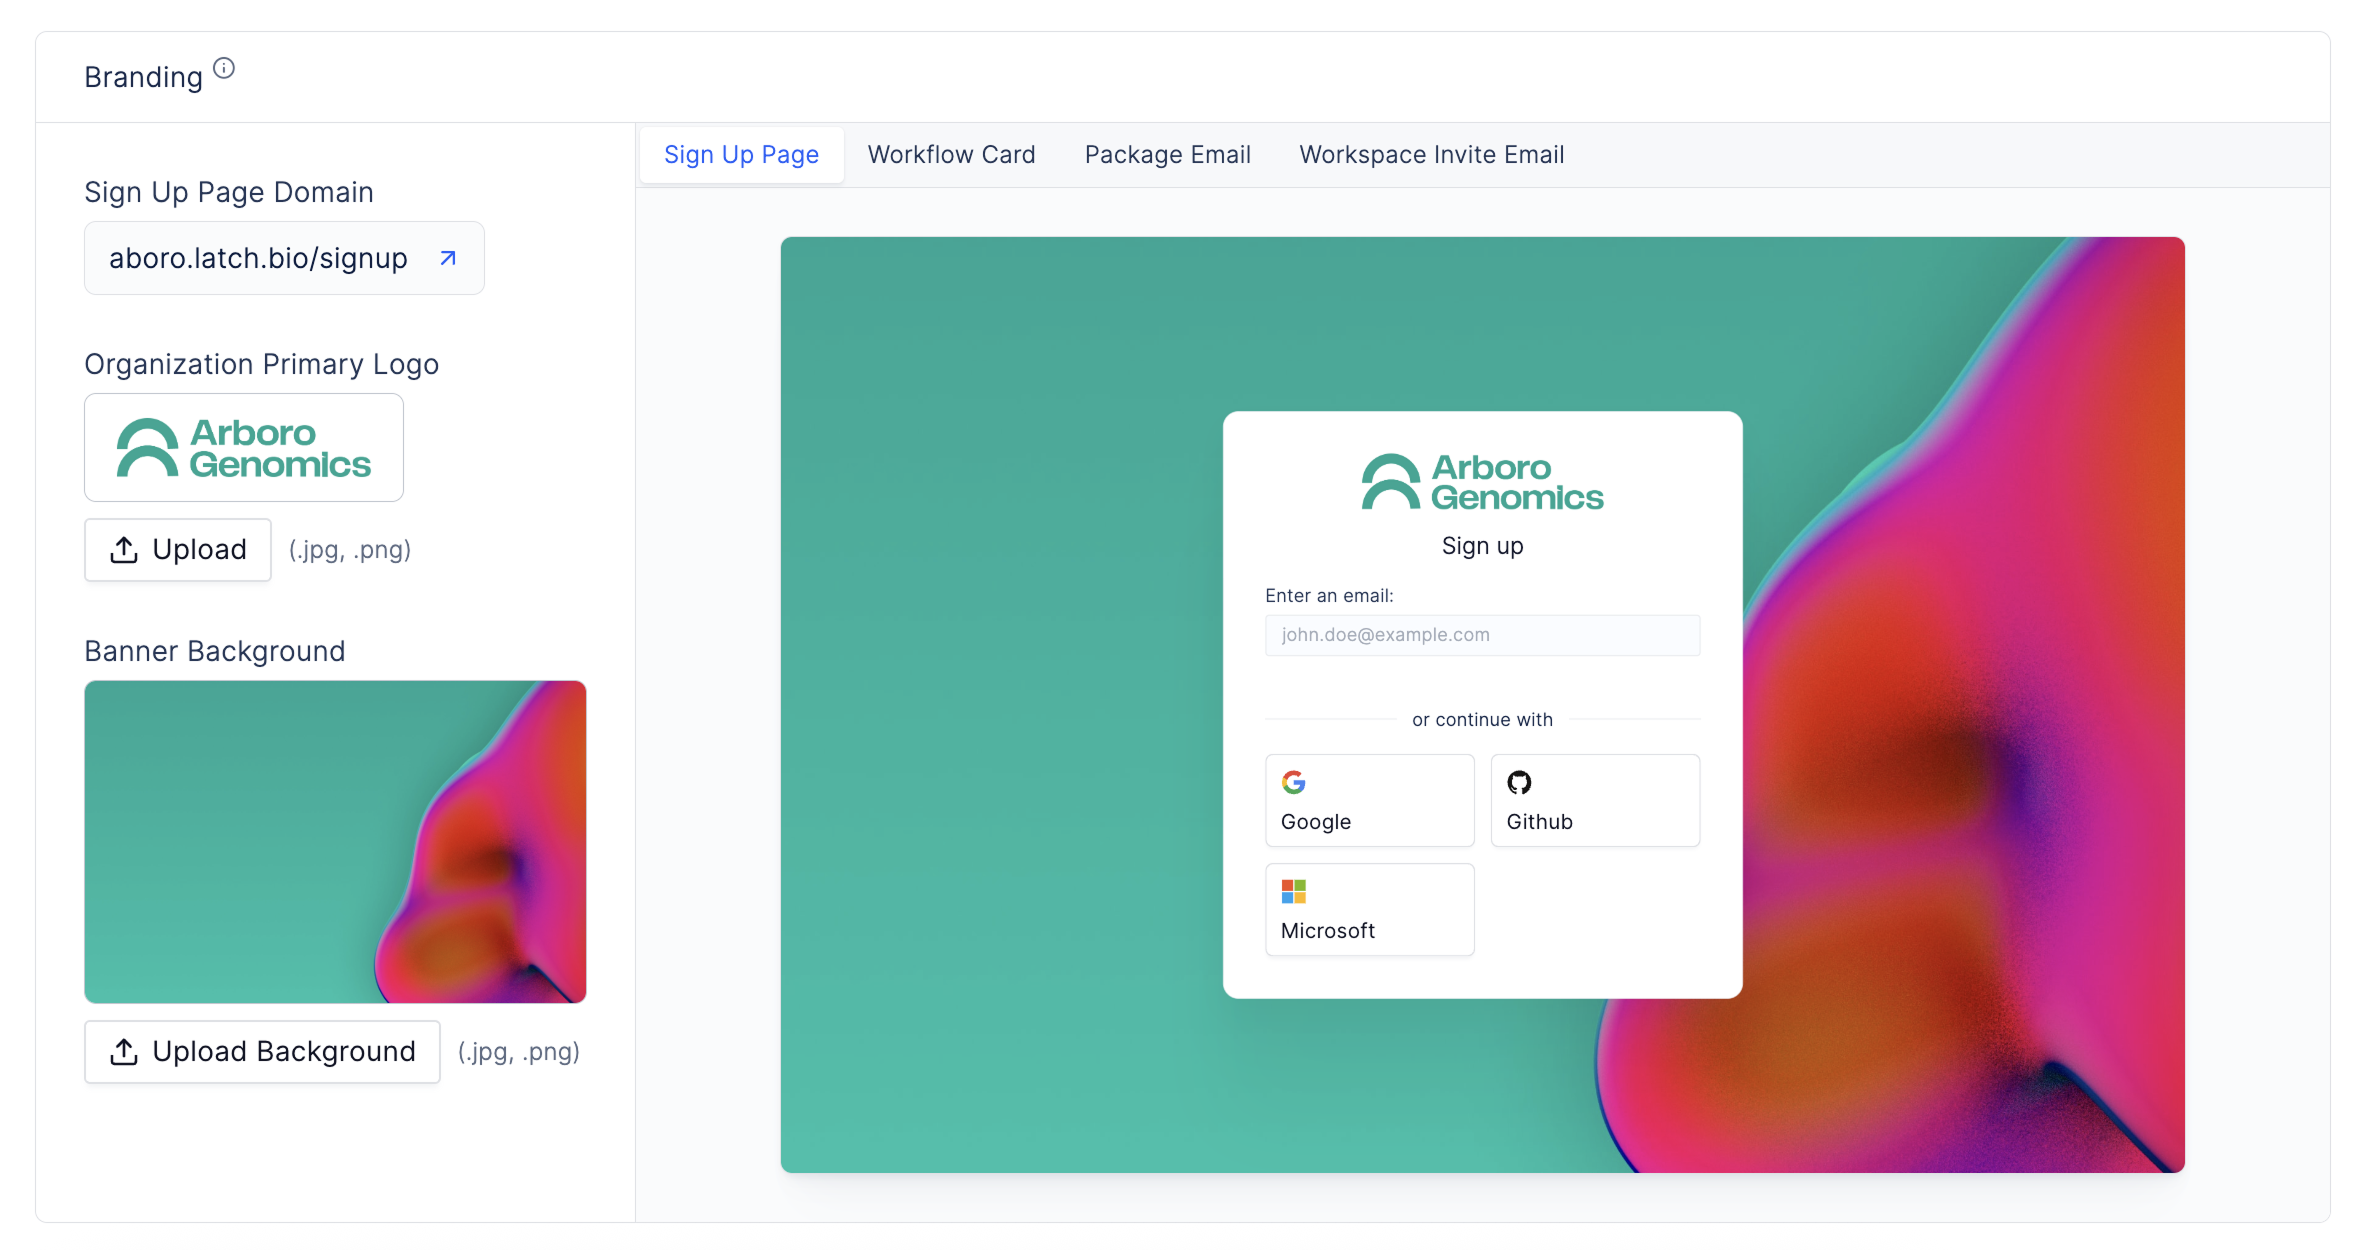Click the 'Sign up' heading in card
2358x1250 pixels.
point(1482,546)
